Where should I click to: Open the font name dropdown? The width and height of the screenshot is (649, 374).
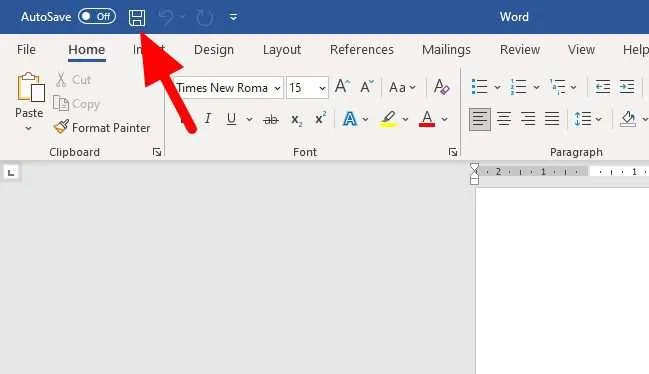(277, 88)
